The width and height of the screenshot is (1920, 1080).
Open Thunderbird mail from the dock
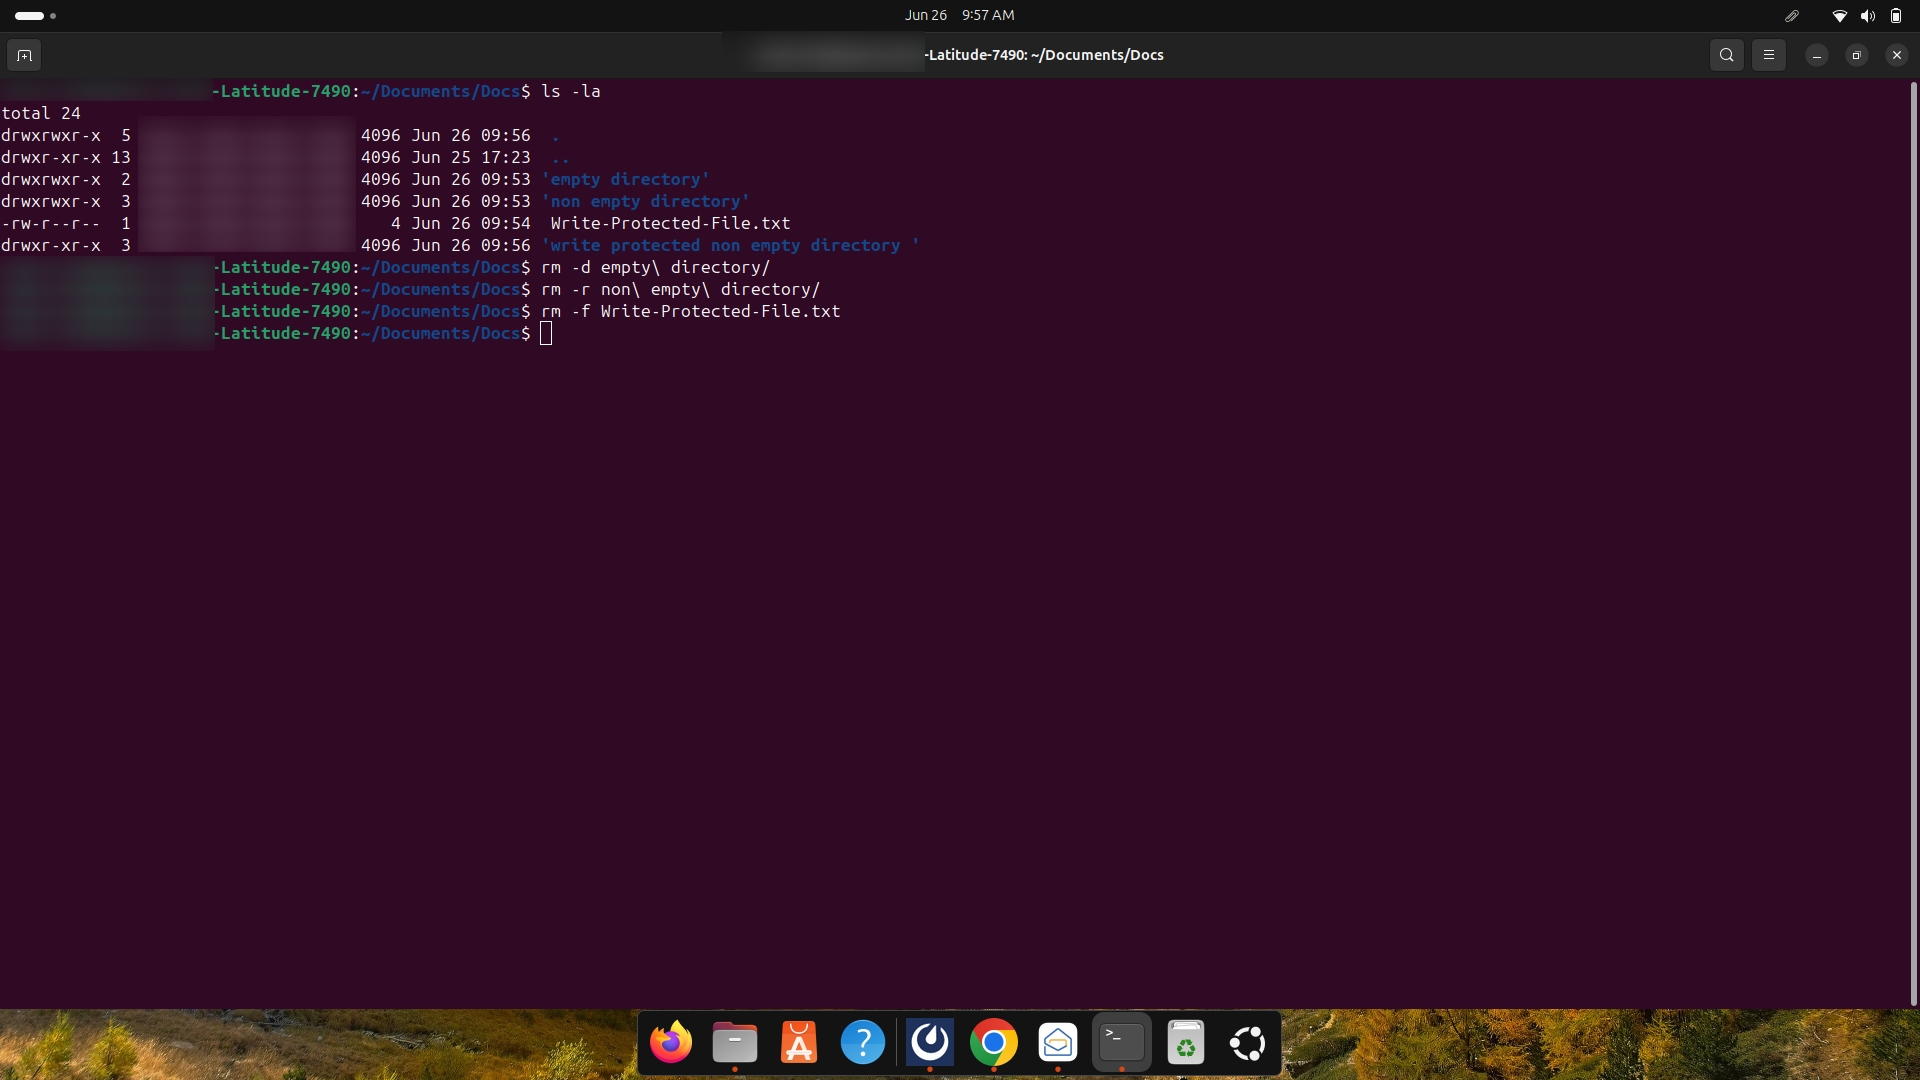1057,1042
